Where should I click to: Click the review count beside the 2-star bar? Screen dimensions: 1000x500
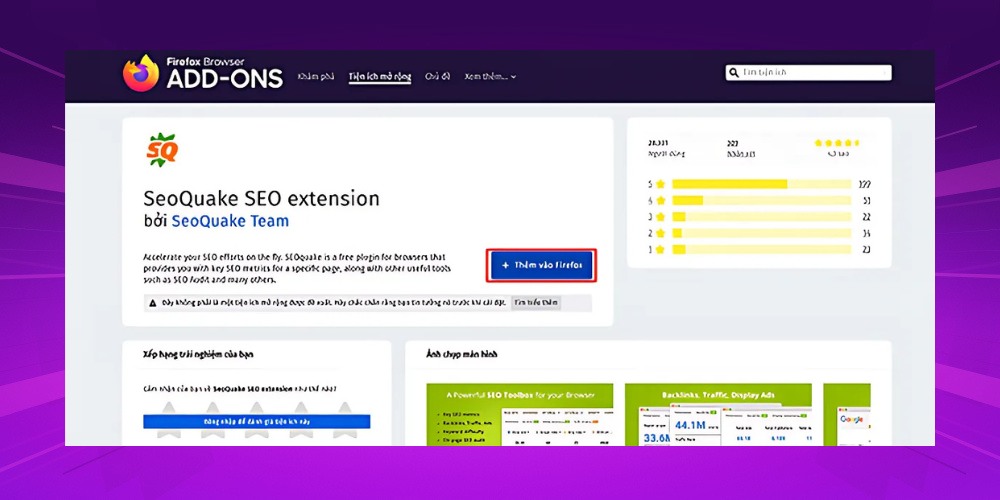point(867,233)
